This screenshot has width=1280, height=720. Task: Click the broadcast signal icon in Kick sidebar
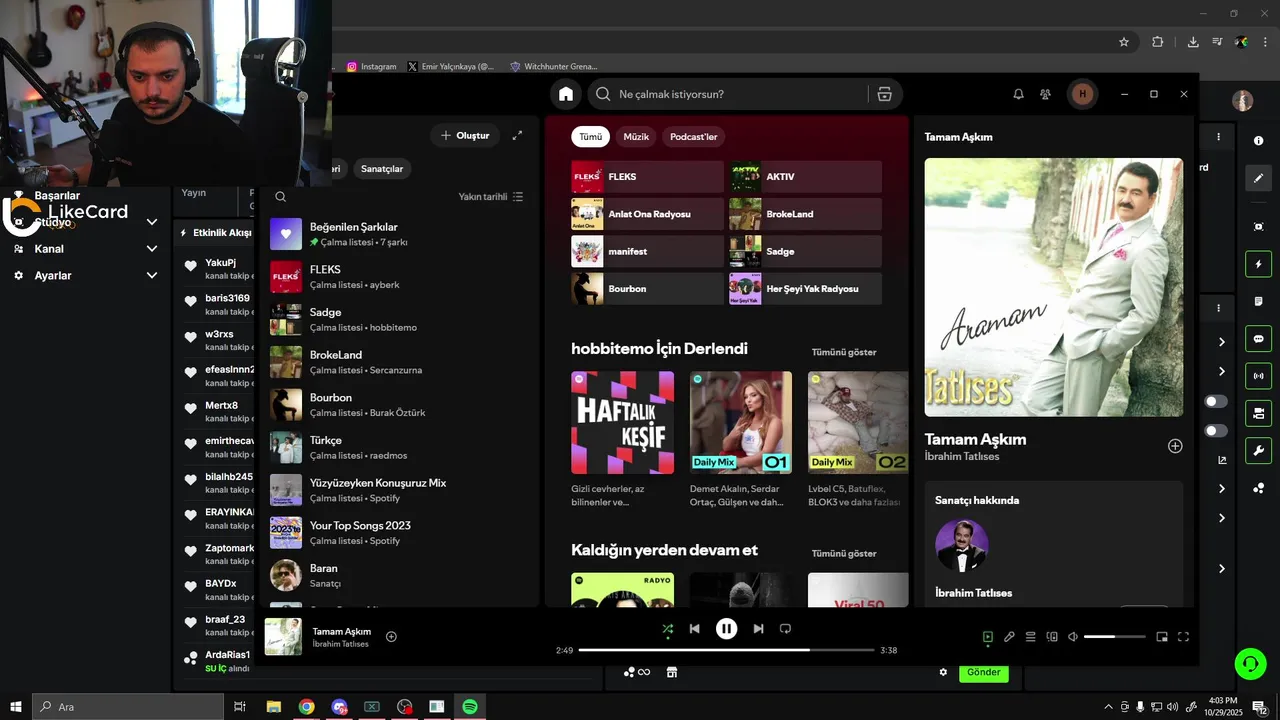1259,376
